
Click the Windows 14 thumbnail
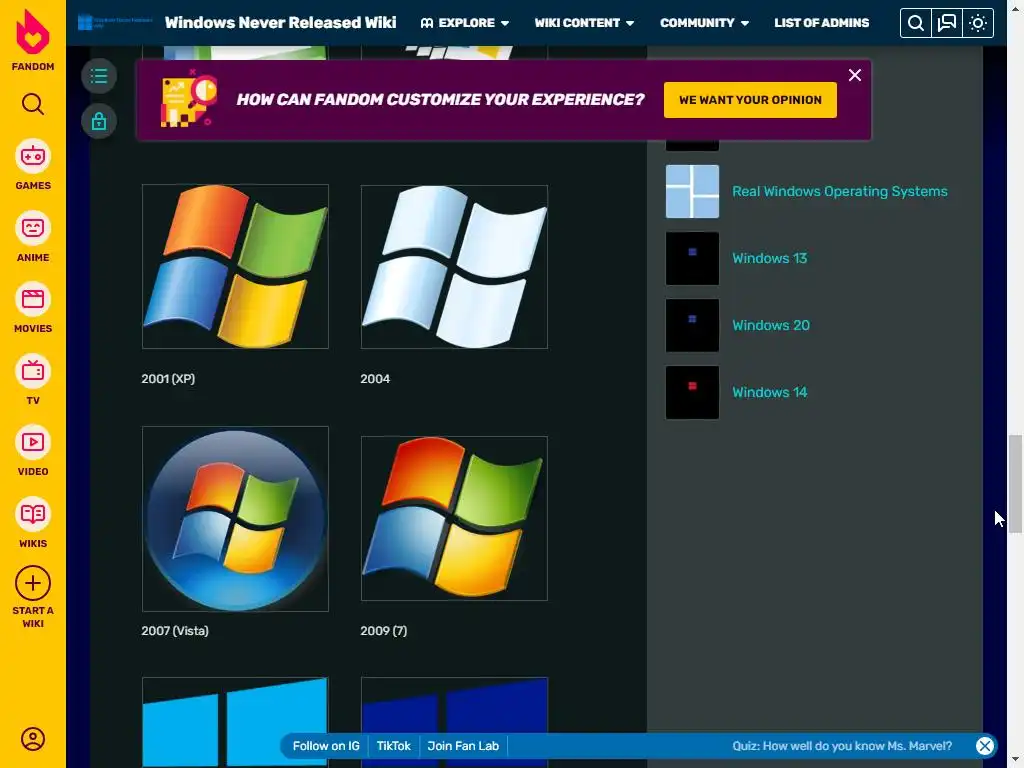(x=692, y=392)
